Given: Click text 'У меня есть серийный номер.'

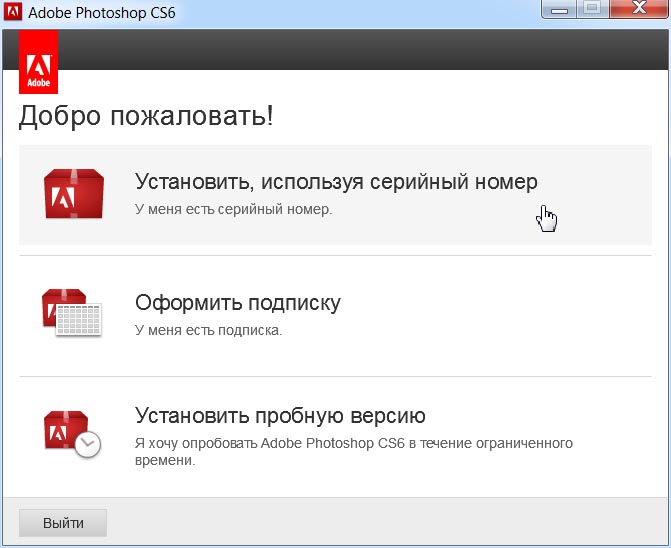Looking at the screenshot, I should [x=234, y=209].
